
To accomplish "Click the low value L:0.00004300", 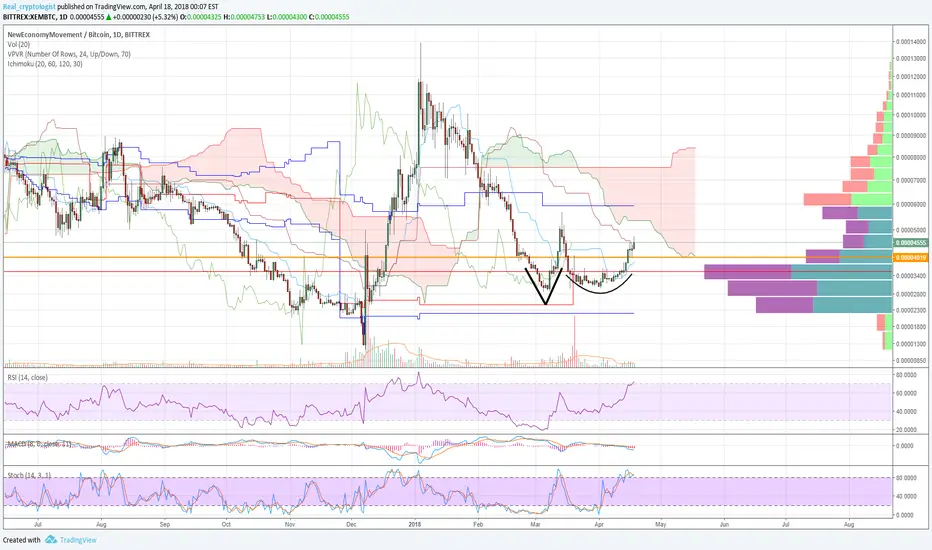I will (x=286, y=17).
